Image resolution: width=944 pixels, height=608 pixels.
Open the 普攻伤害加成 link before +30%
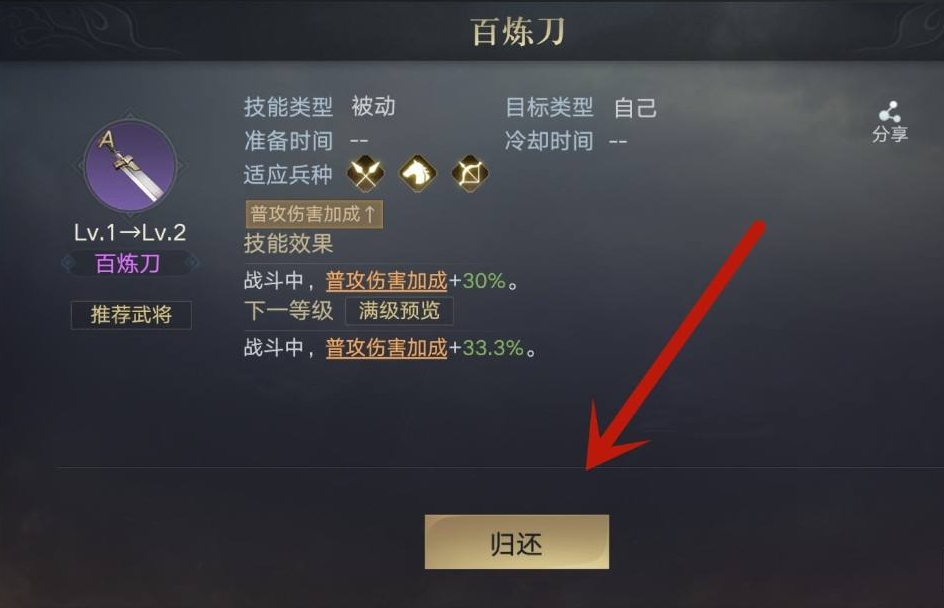(387, 281)
